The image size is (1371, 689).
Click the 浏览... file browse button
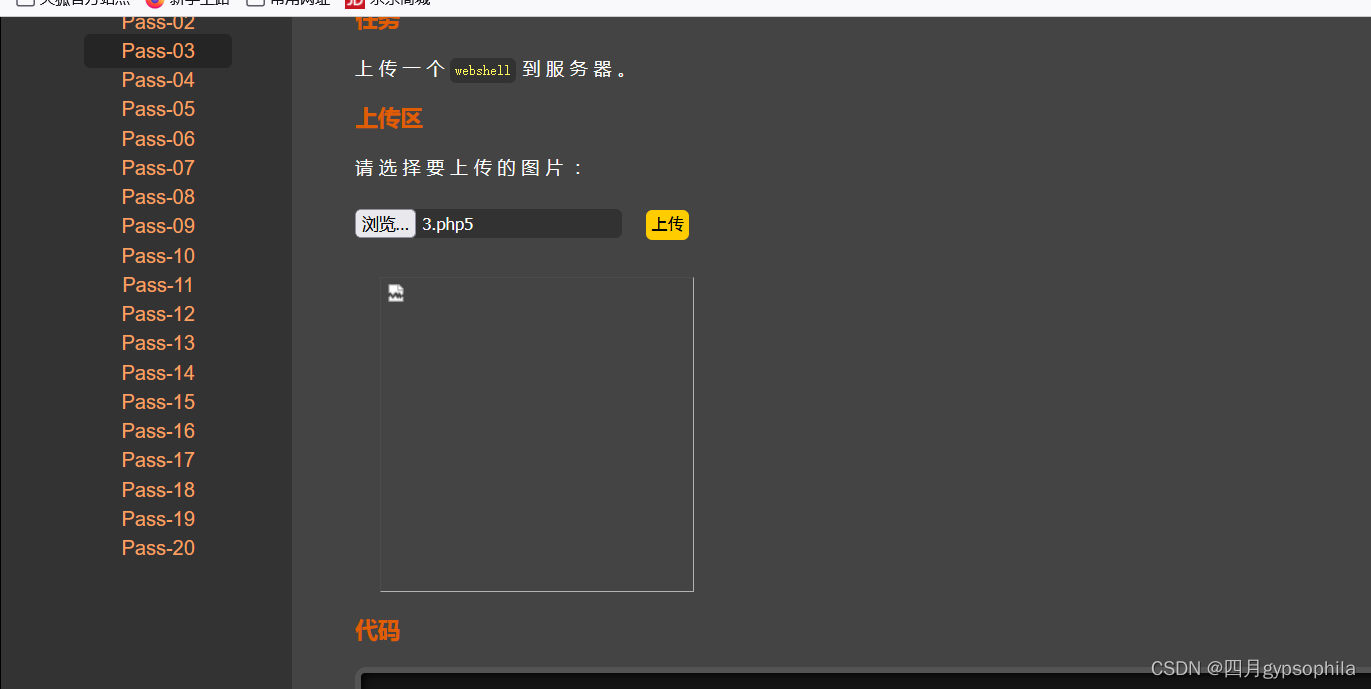click(385, 224)
